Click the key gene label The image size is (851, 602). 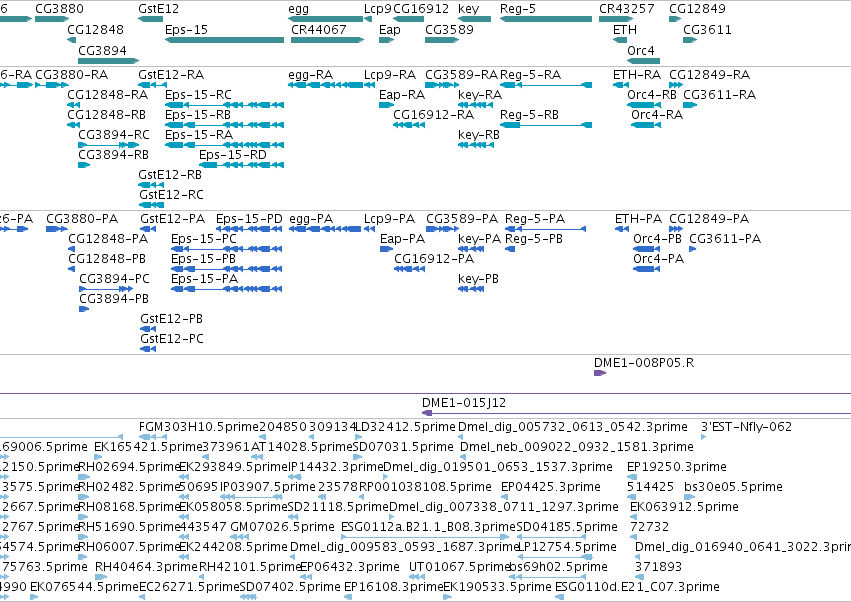pos(468,9)
